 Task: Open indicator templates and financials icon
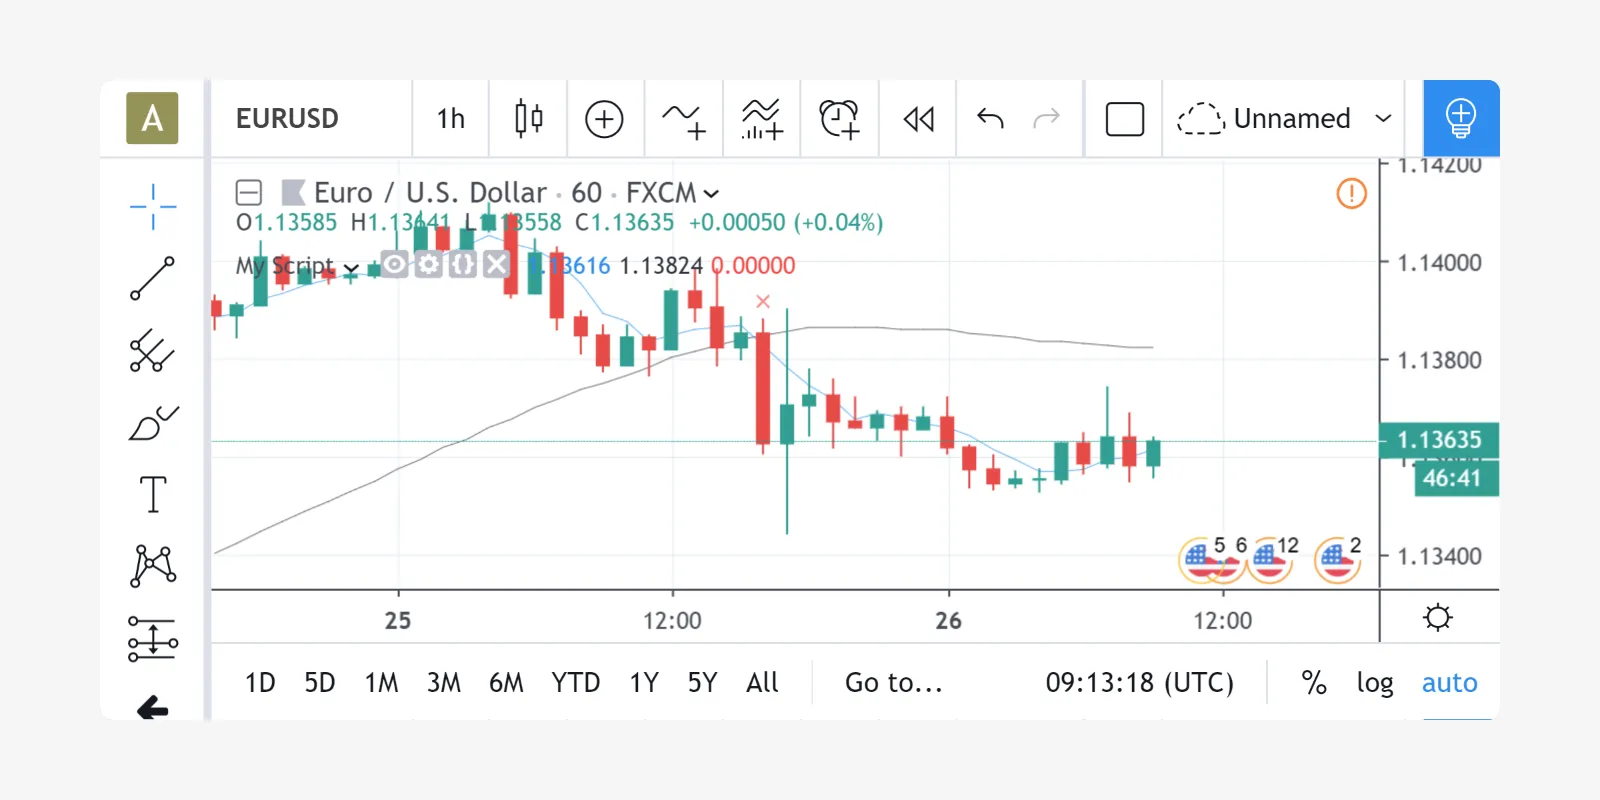[762, 118]
